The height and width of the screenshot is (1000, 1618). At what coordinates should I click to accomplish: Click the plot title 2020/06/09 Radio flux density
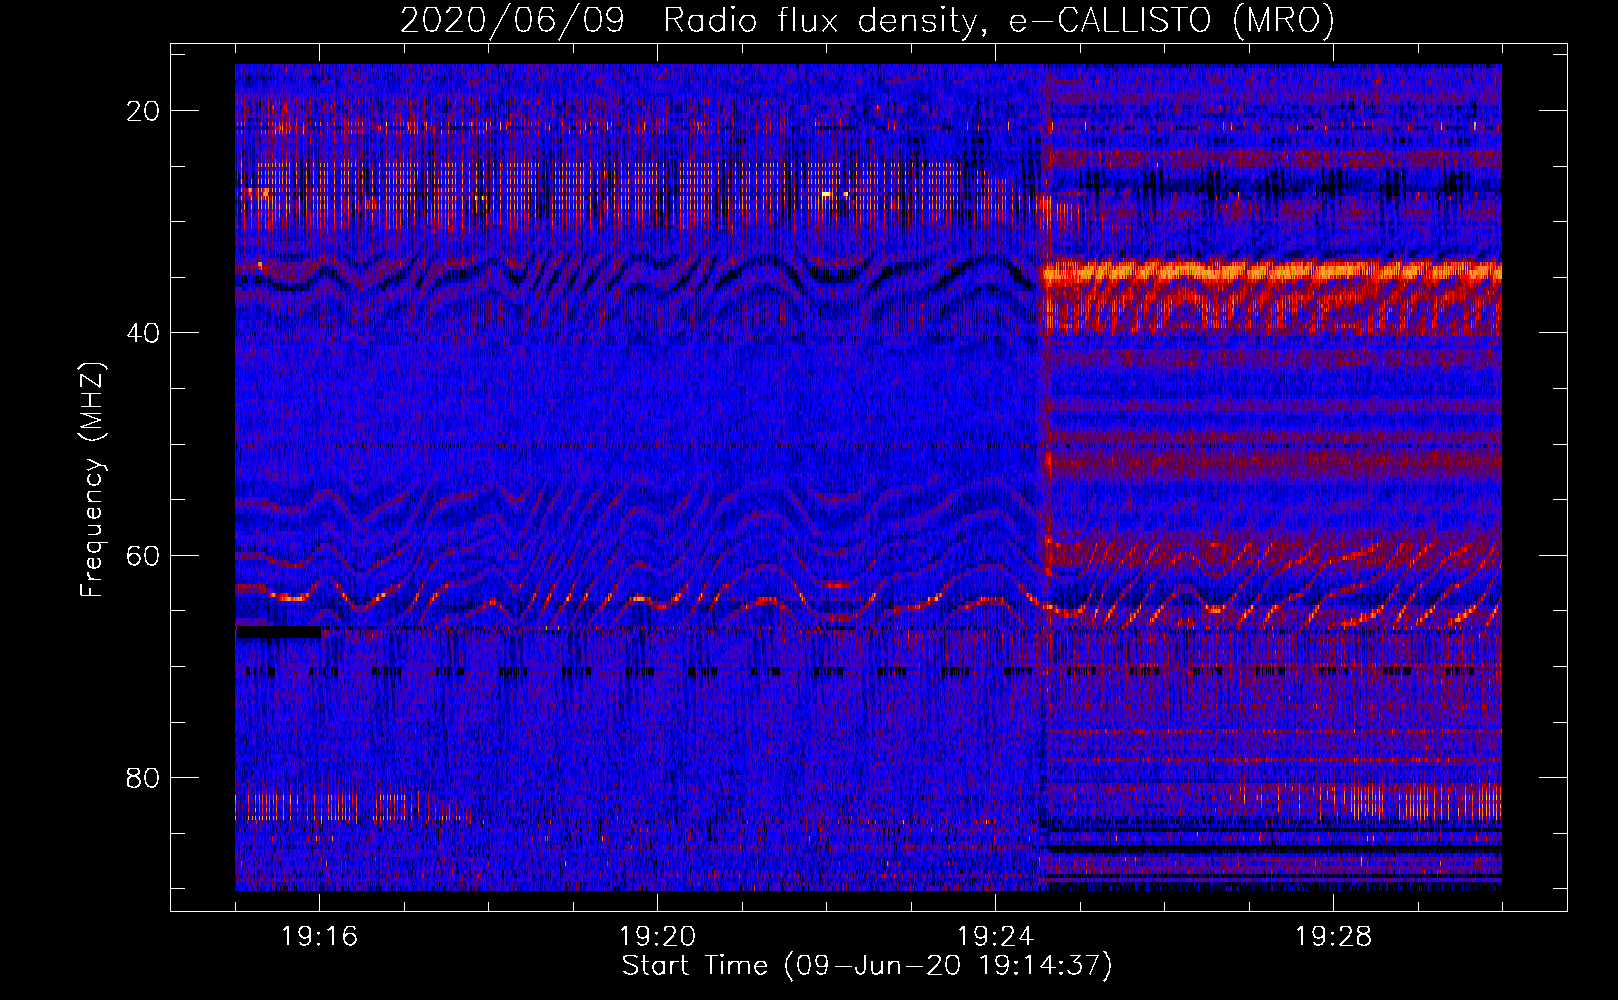pos(867,20)
